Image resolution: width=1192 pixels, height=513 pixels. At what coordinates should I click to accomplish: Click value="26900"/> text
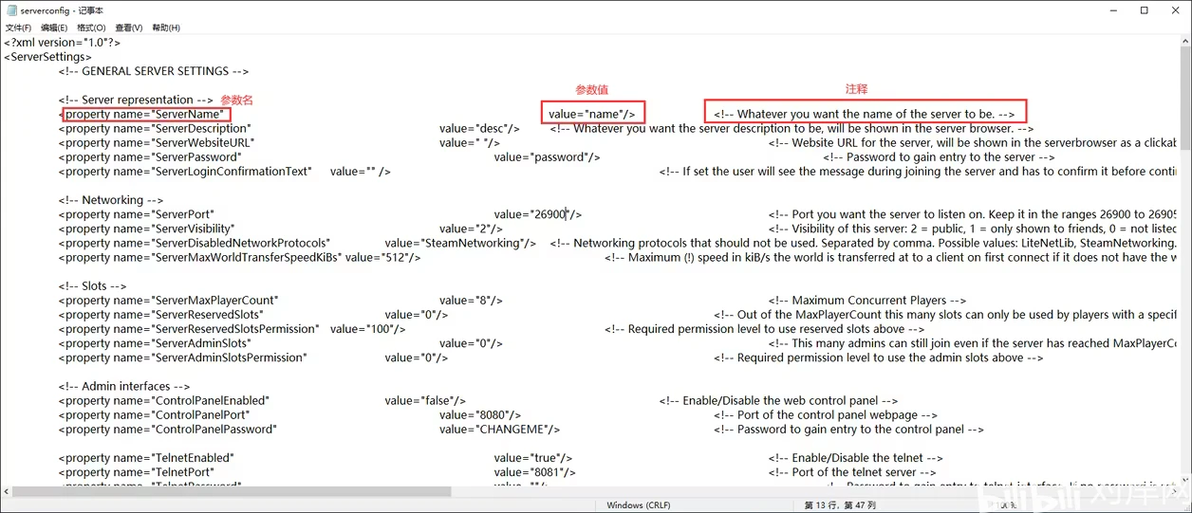tap(538, 214)
